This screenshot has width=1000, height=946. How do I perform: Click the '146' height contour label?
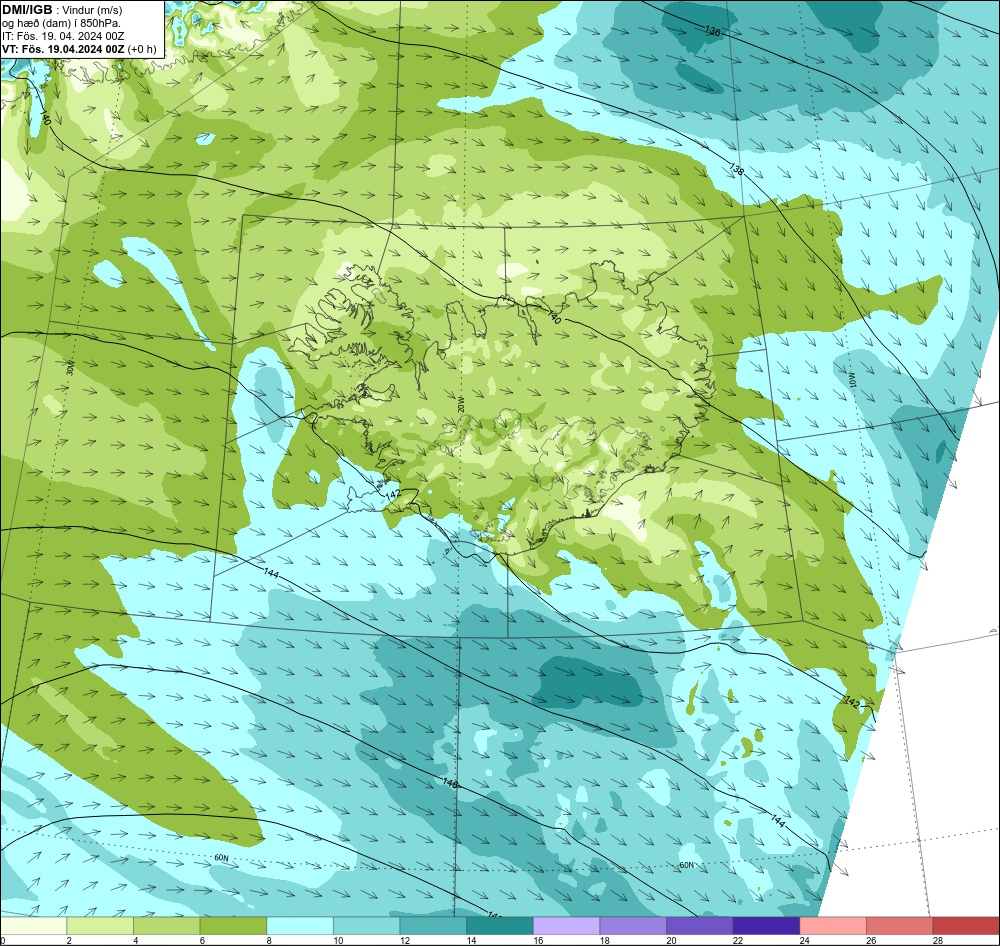click(450, 782)
